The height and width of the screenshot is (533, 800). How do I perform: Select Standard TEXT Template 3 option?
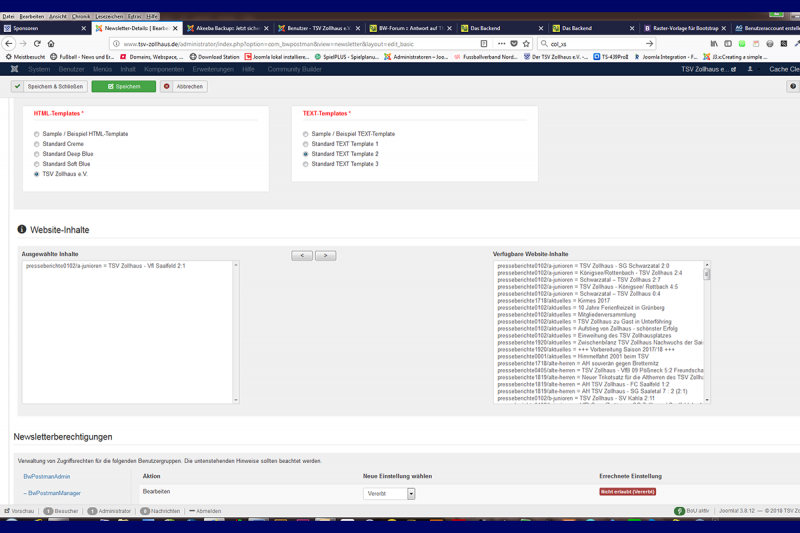point(306,164)
